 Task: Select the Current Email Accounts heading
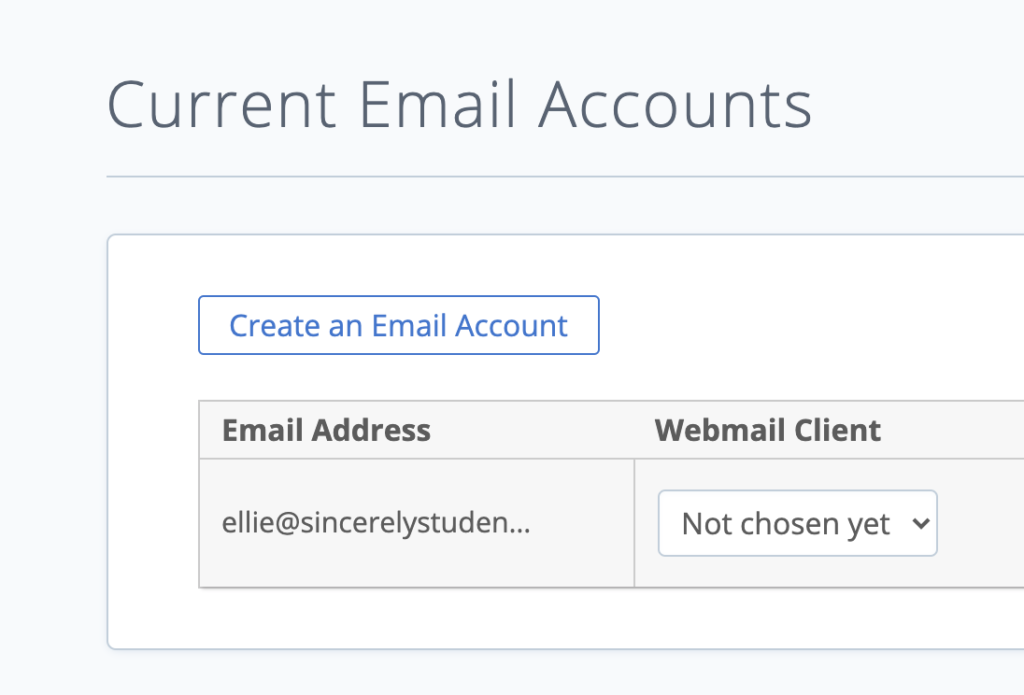point(460,103)
